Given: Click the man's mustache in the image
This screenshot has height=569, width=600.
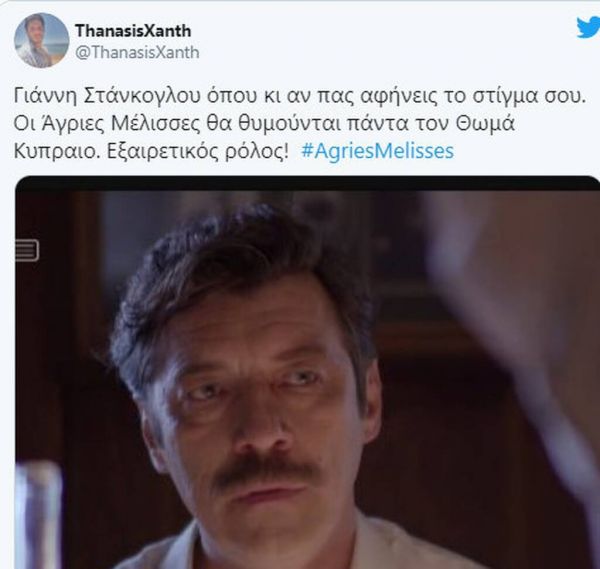Looking at the screenshot, I should pyautogui.click(x=263, y=473).
